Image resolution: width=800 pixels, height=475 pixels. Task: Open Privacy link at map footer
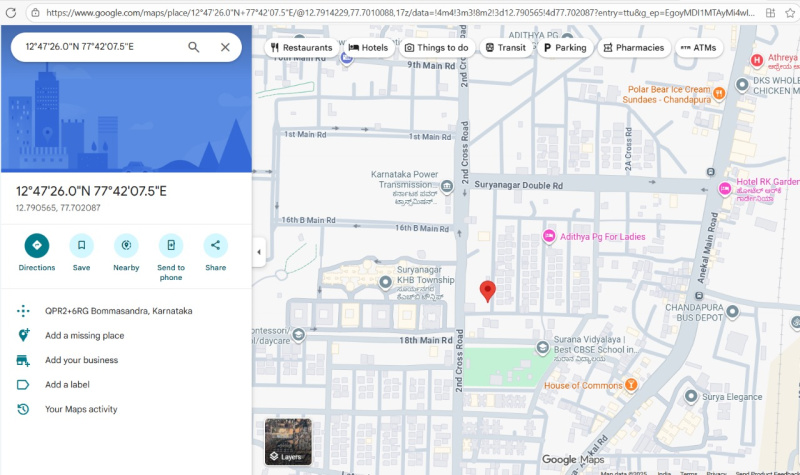[x=716, y=473]
